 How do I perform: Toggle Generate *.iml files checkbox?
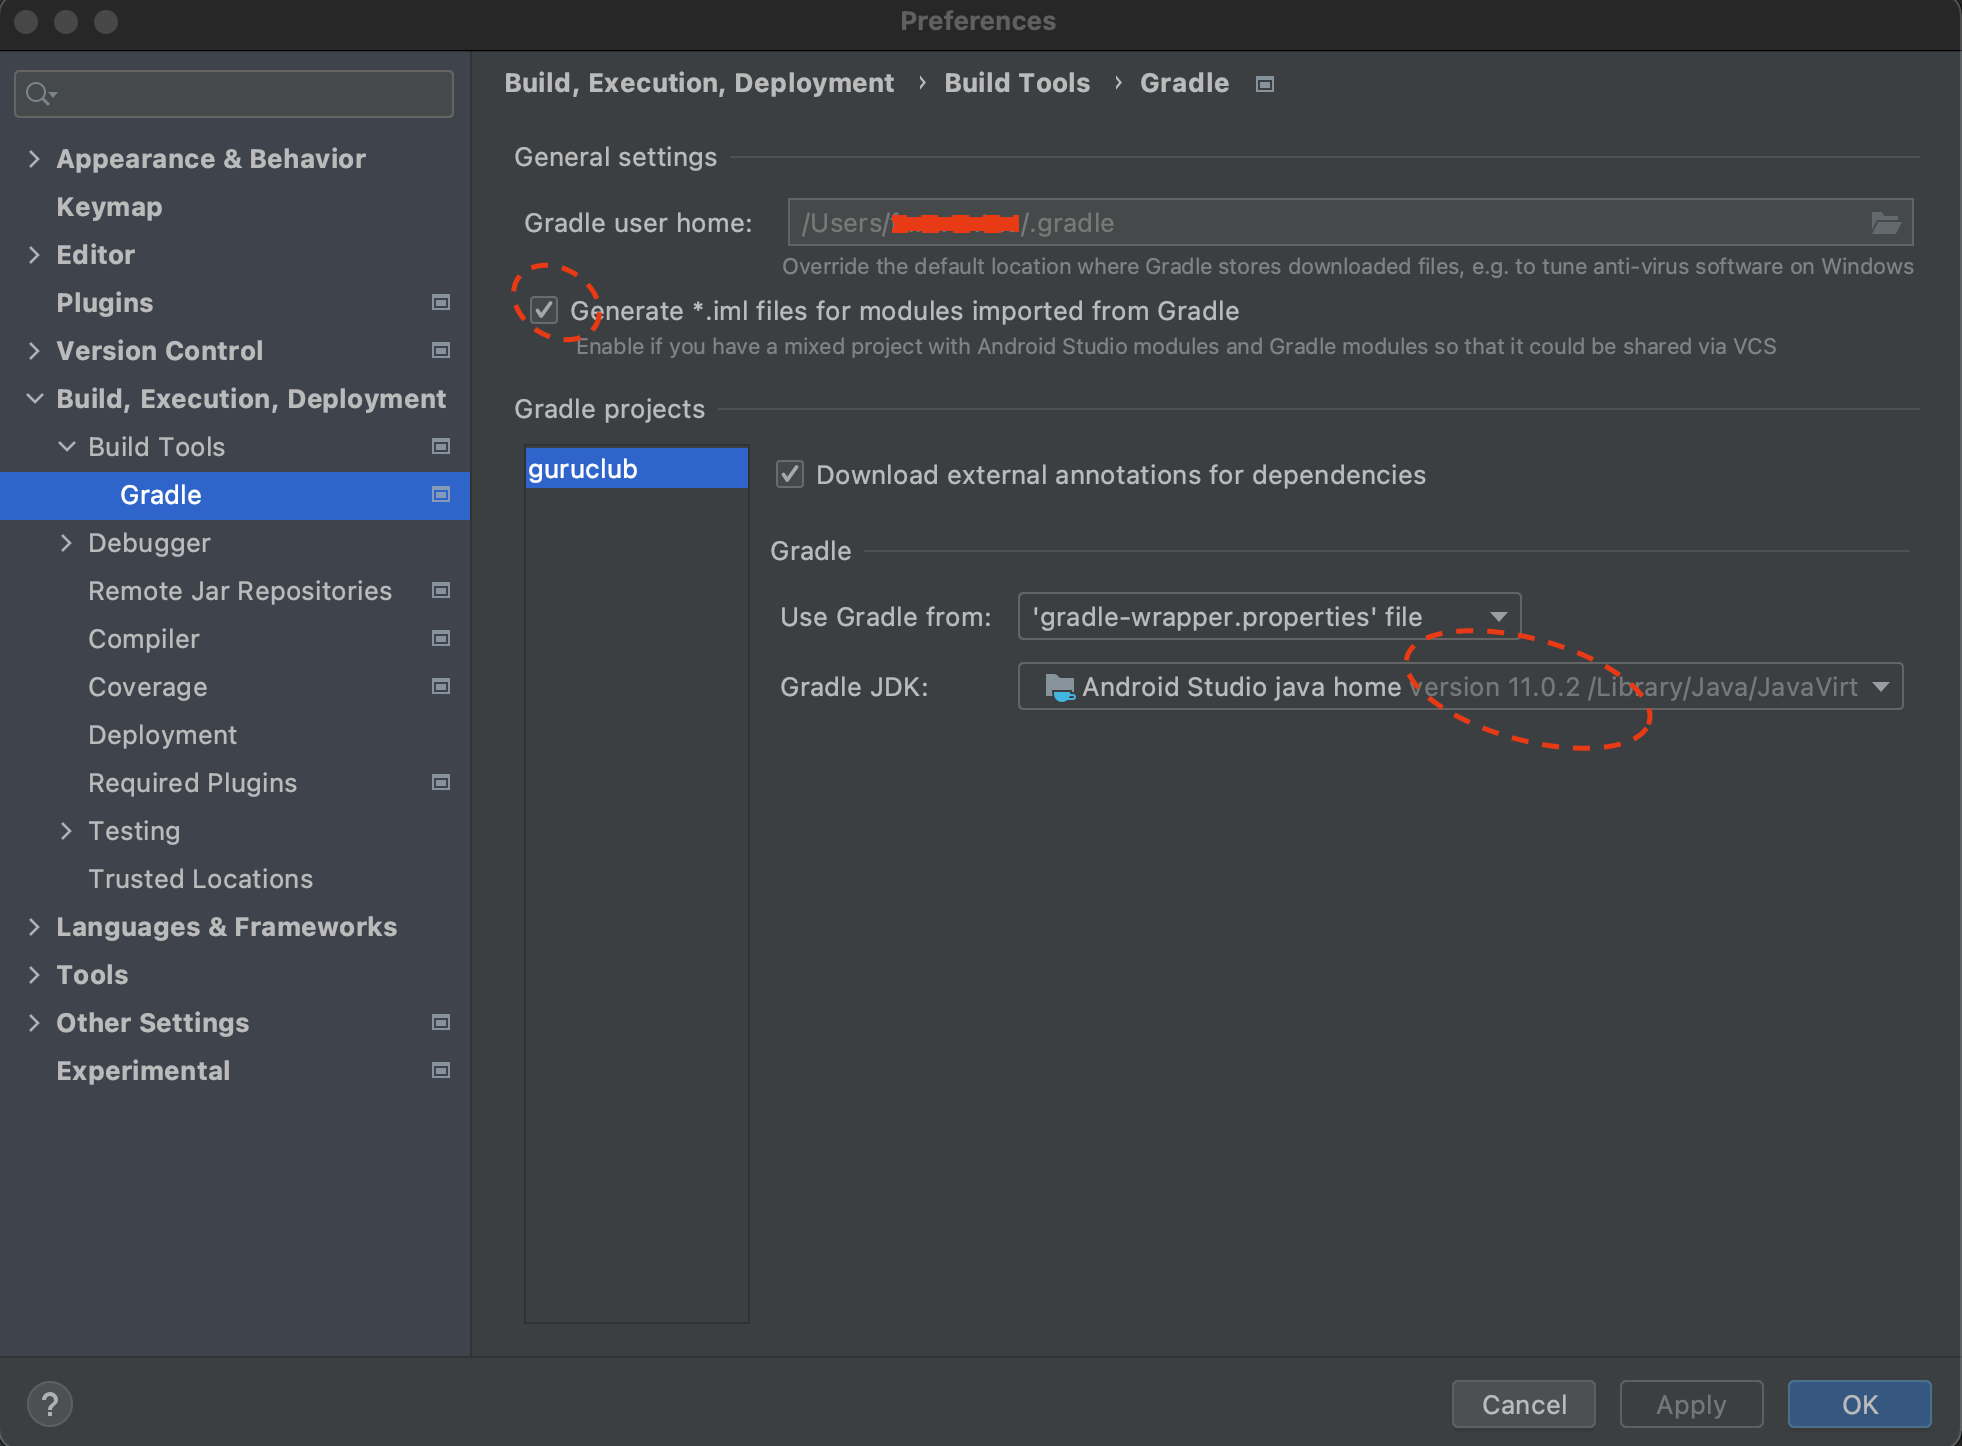click(x=544, y=310)
